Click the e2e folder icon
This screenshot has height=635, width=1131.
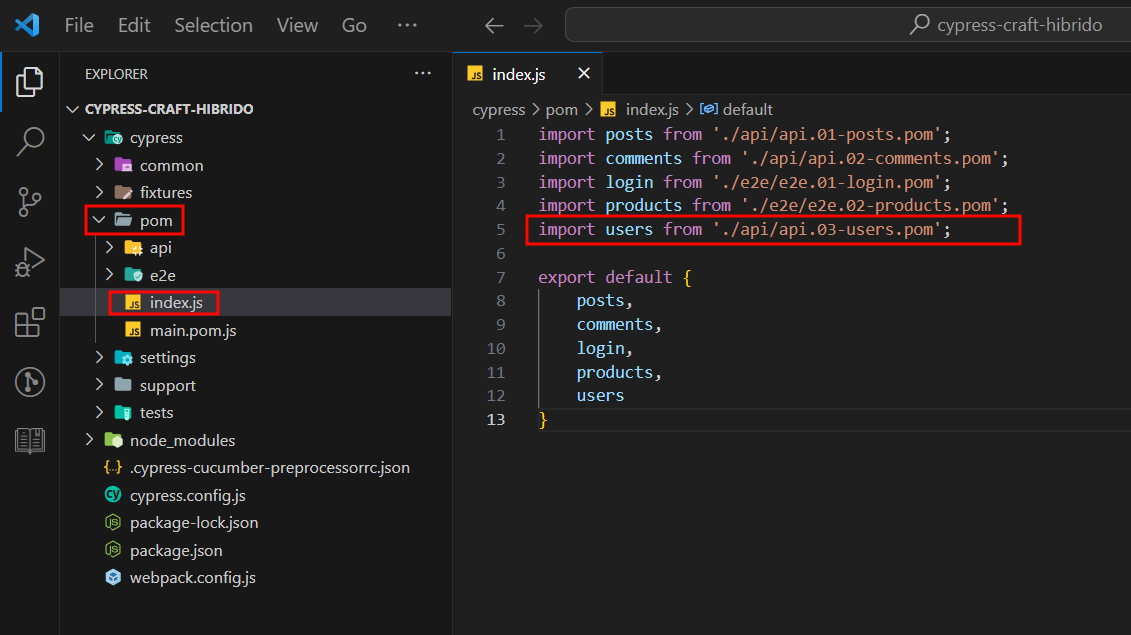coord(133,275)
